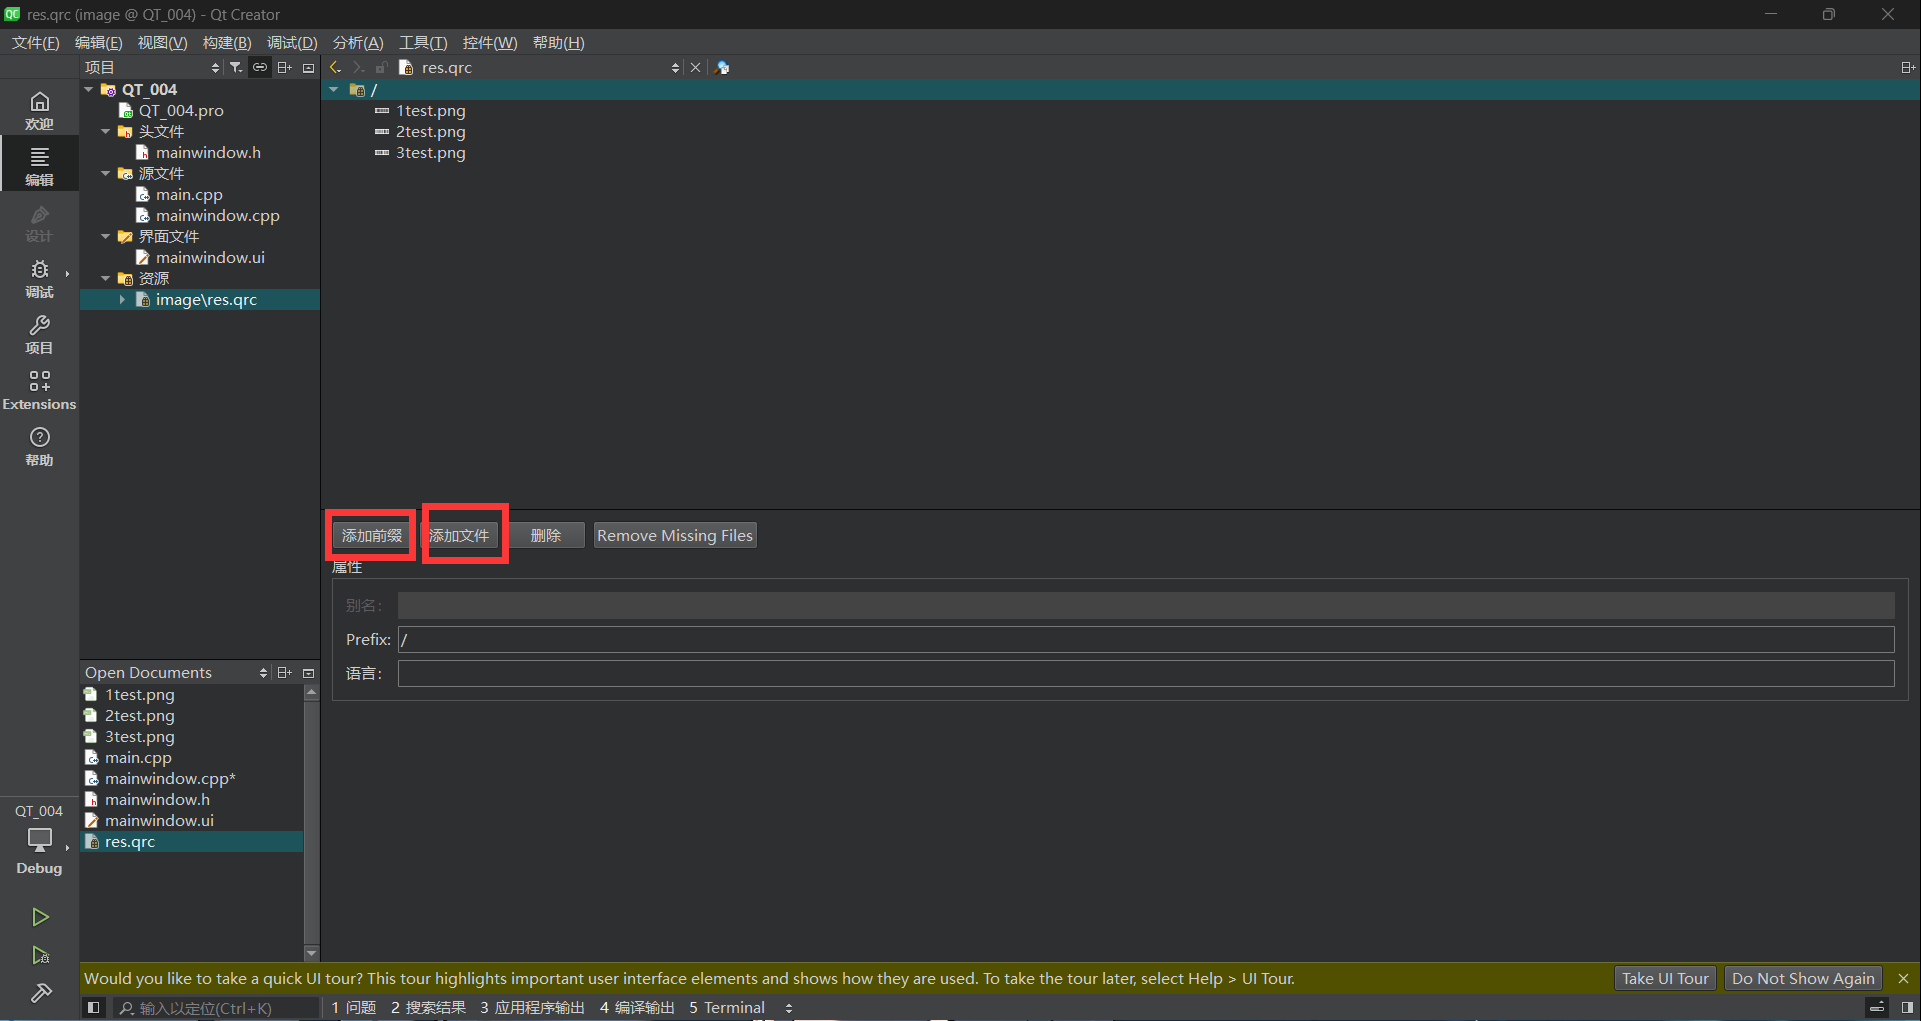Image resolution: width=1921 pixels, height=1021 pixels.
Task: Open the Welcome mode in sidebar
Action: pos(39,109)
